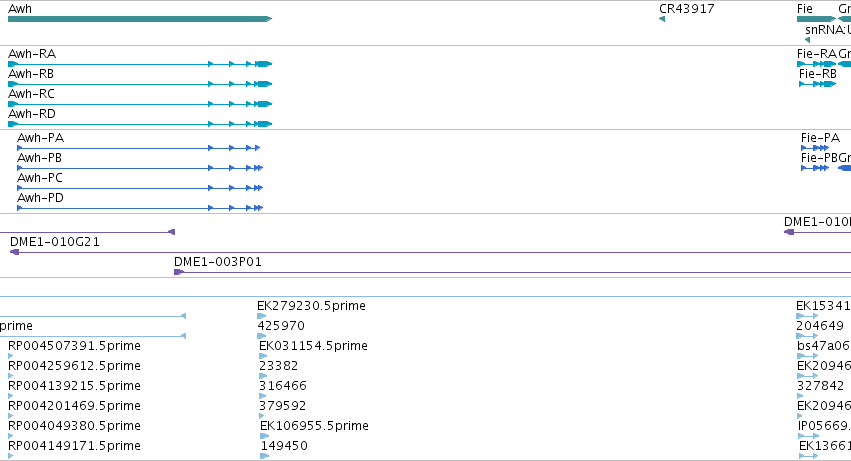
Task: Click the Fie-RB transcript glyph
Action: pos(817,84)
